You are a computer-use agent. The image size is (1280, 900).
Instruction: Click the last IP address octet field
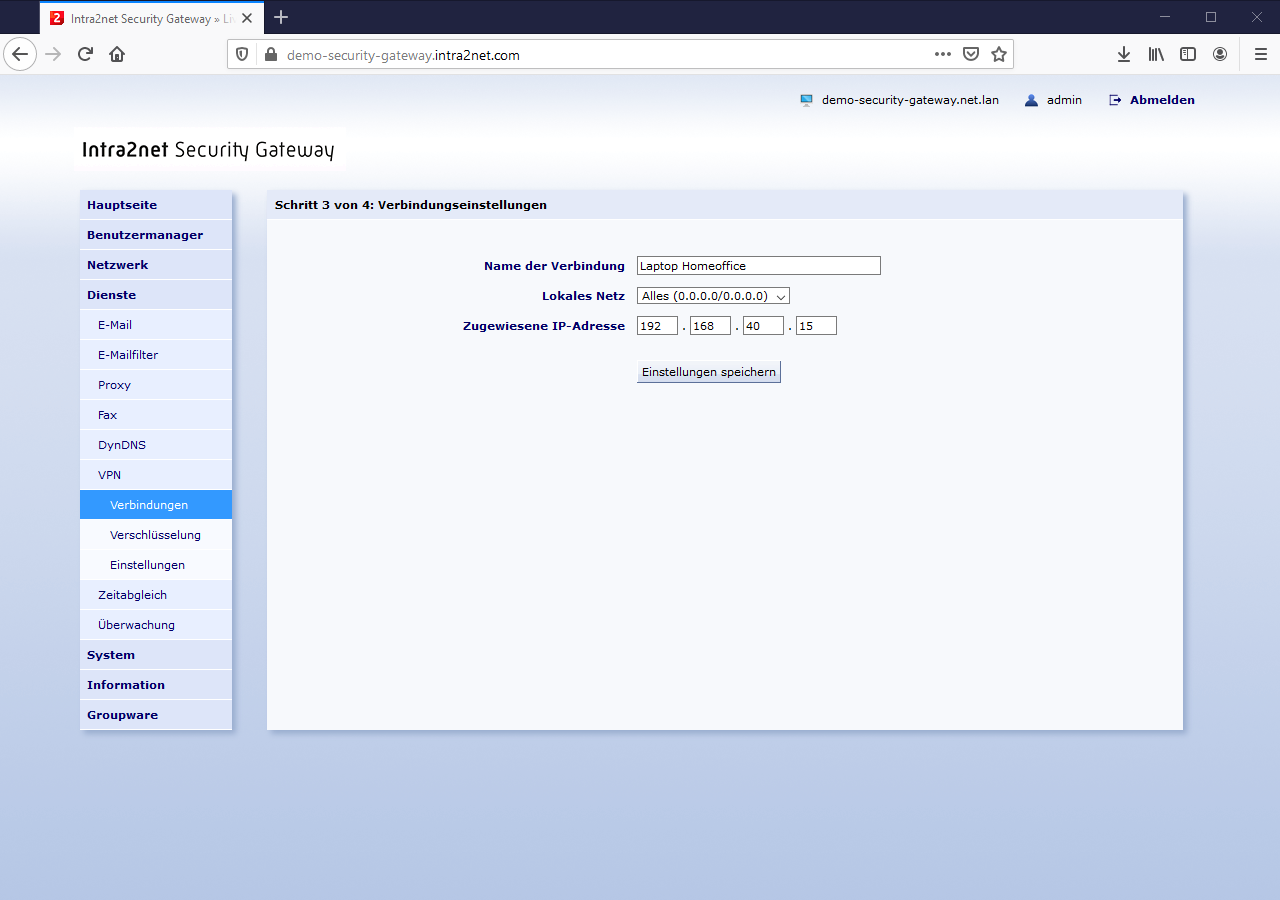coord(816,326)
